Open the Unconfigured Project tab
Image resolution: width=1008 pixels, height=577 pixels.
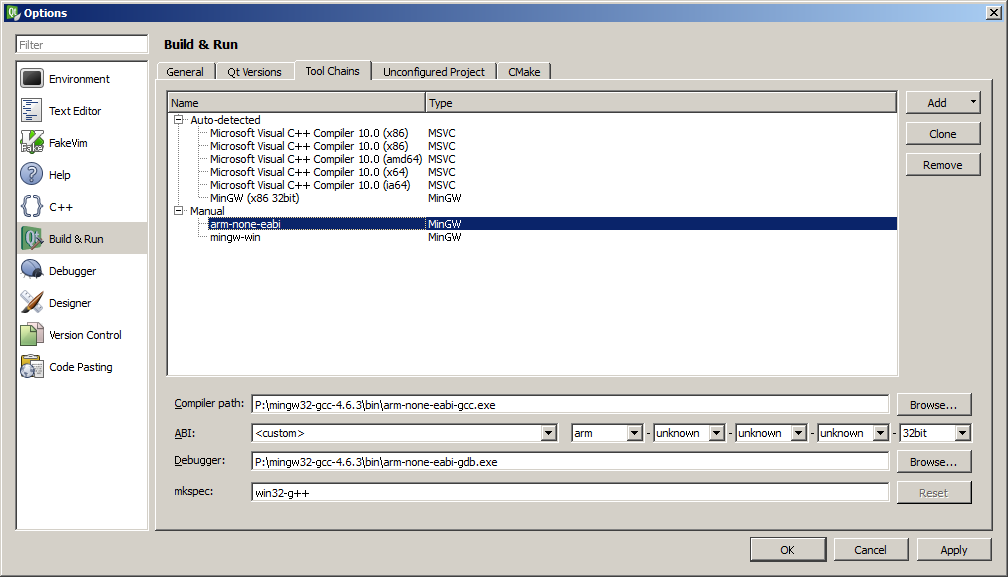[434, 72]
